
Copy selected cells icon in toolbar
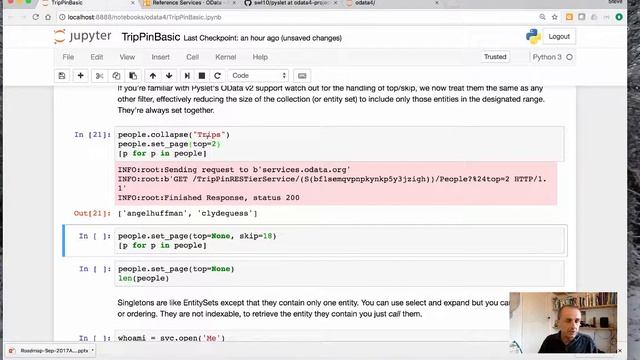tap(116, 76)
